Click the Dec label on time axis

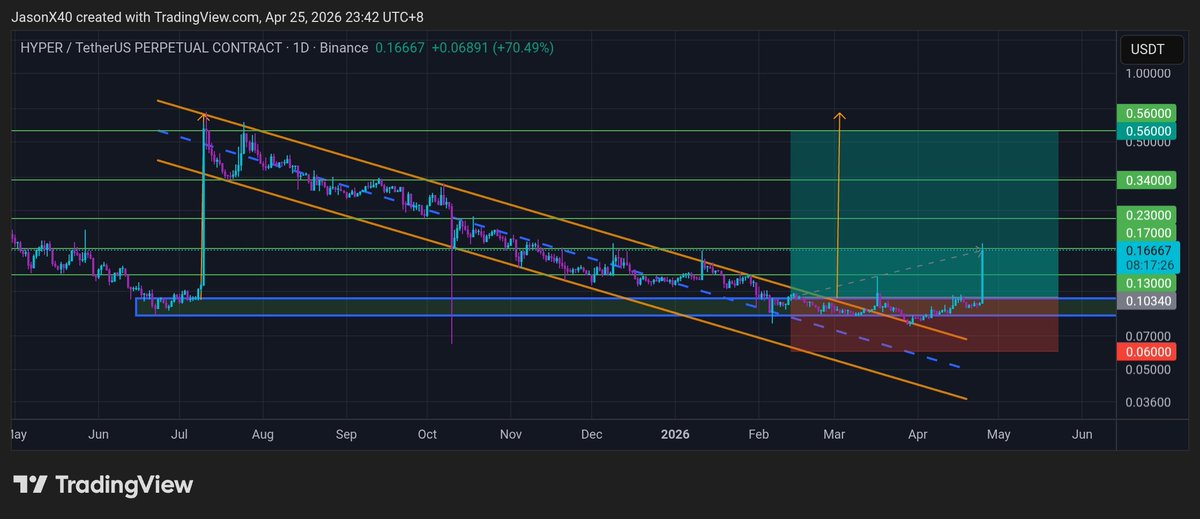coord(591,435)
